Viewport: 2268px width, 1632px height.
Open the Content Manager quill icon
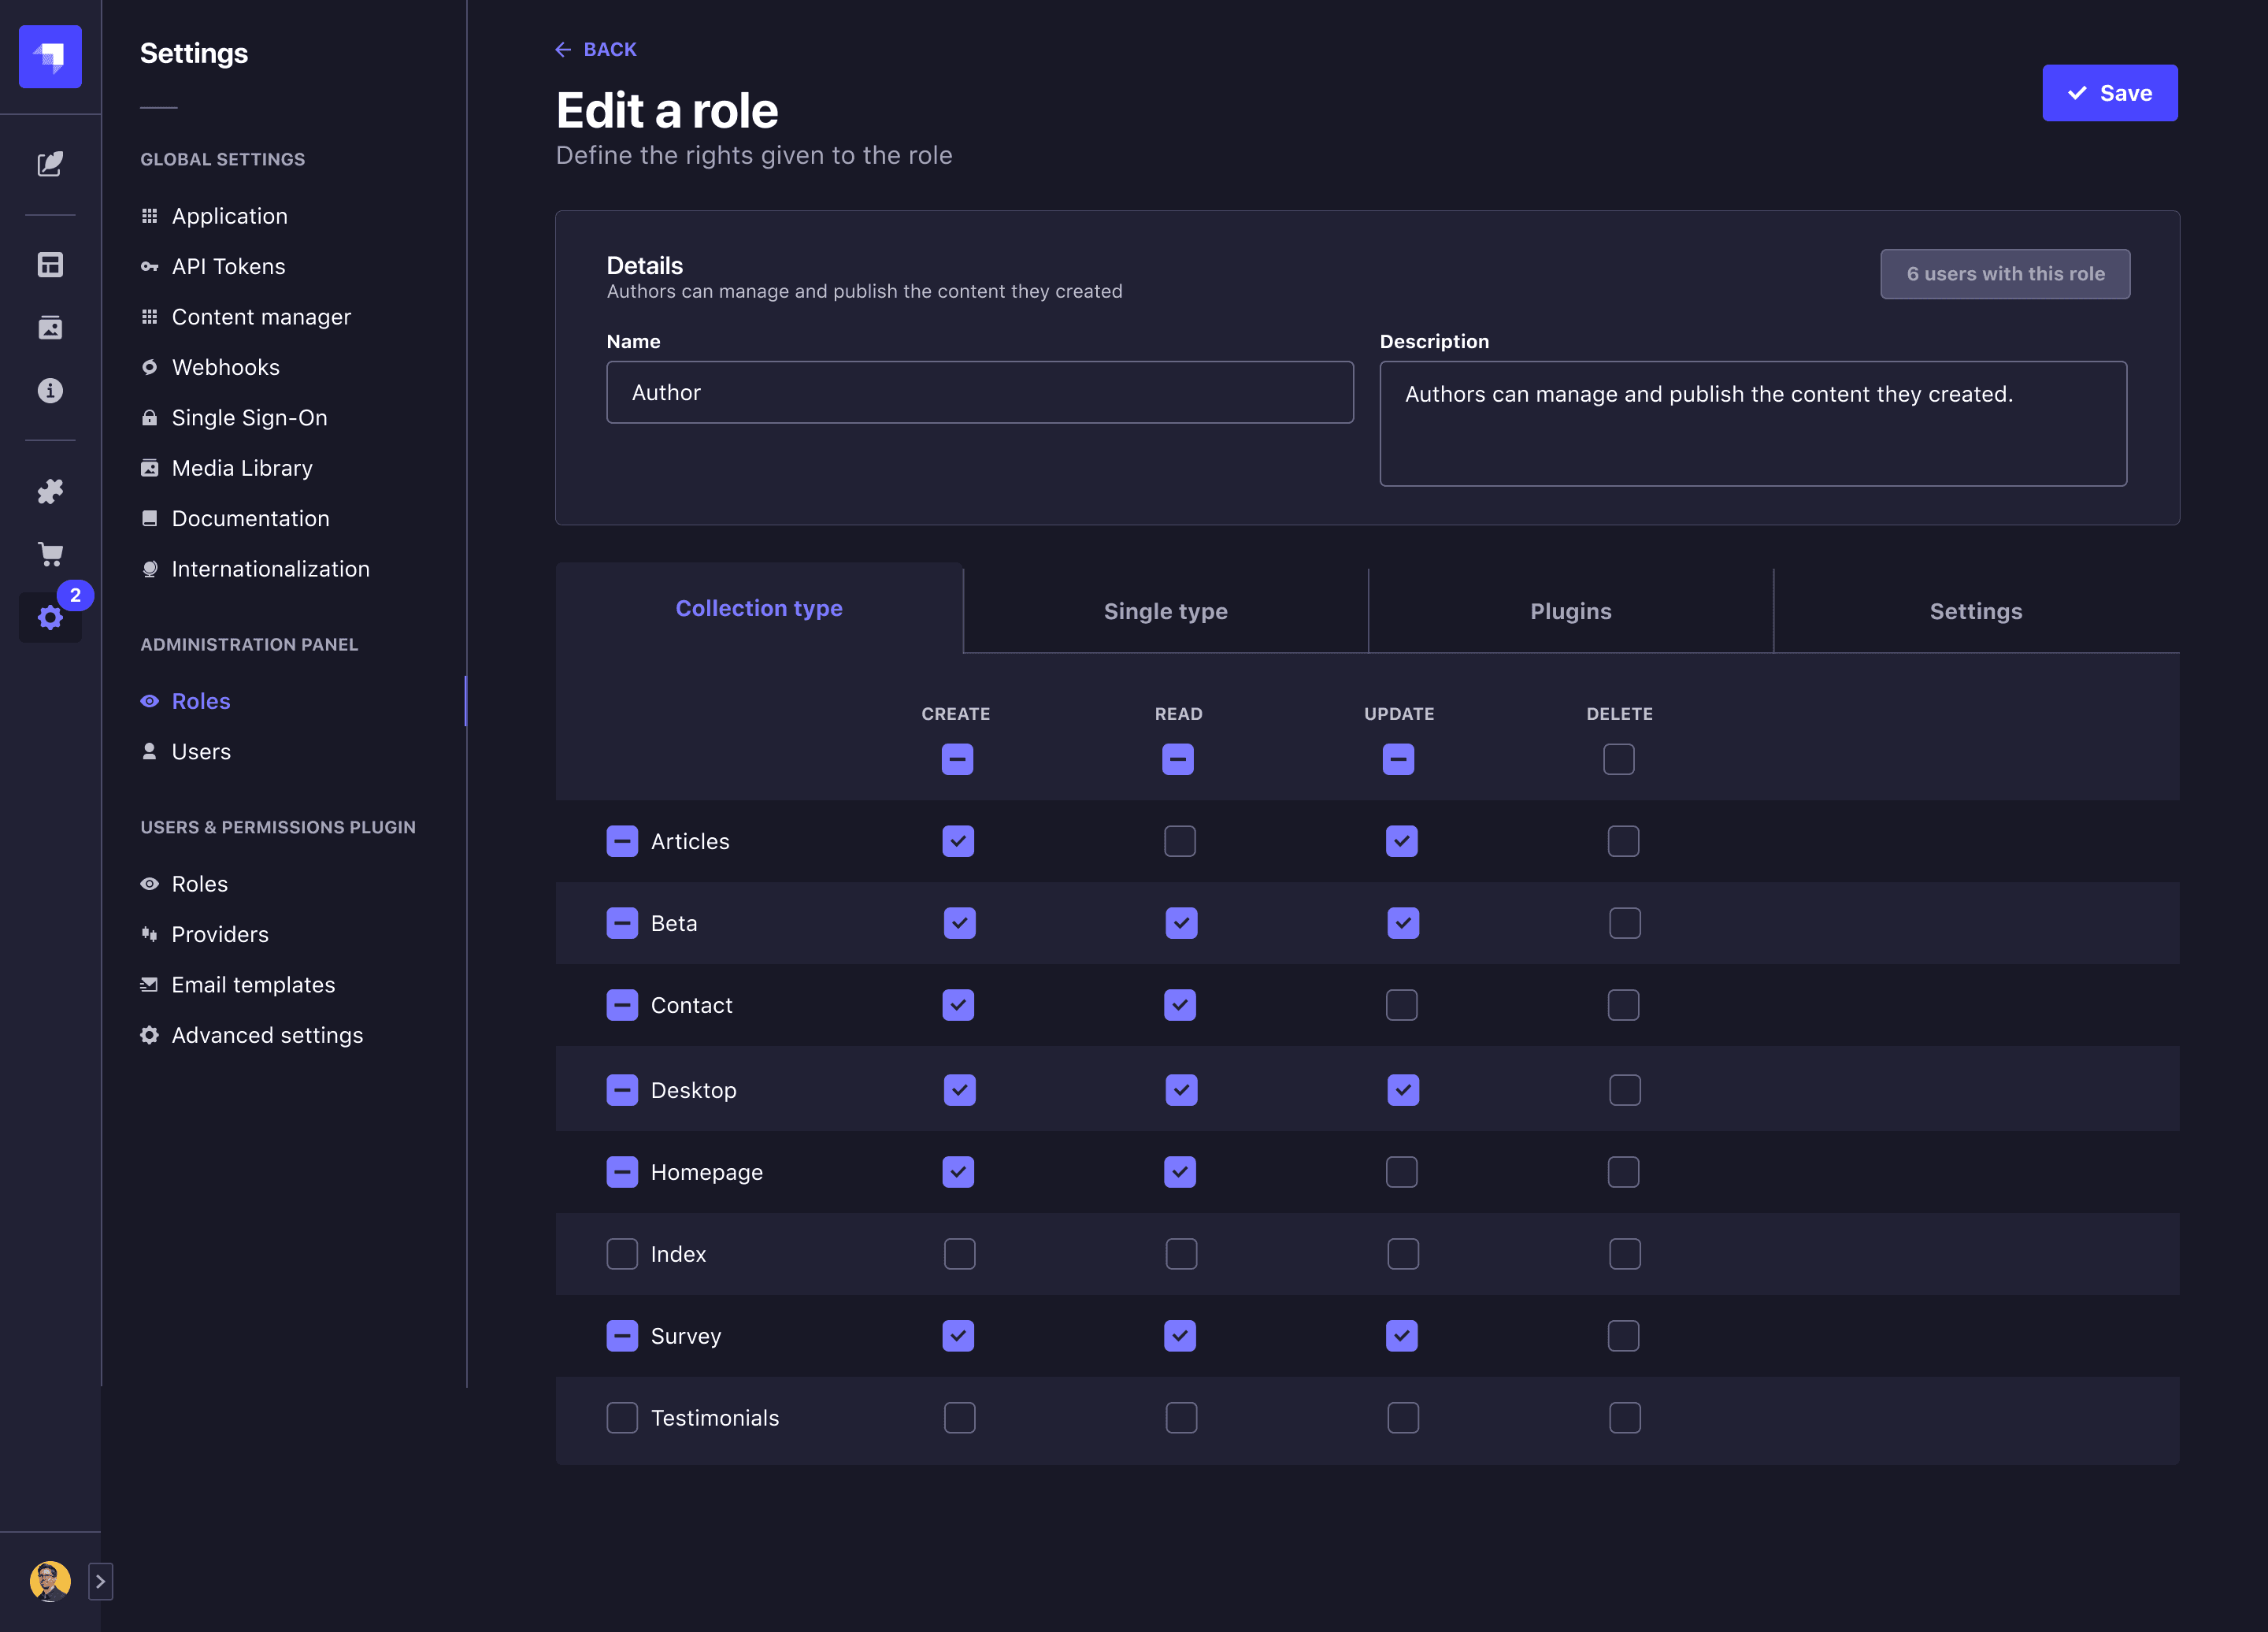(x=50, y=163)
